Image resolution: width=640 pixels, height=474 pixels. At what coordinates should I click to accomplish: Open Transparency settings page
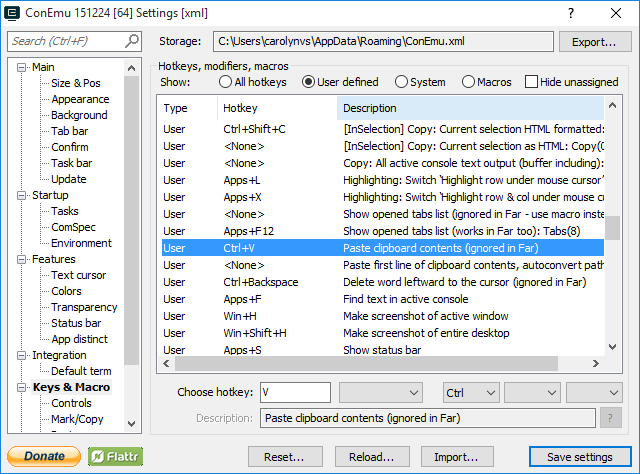coord(84,307)
